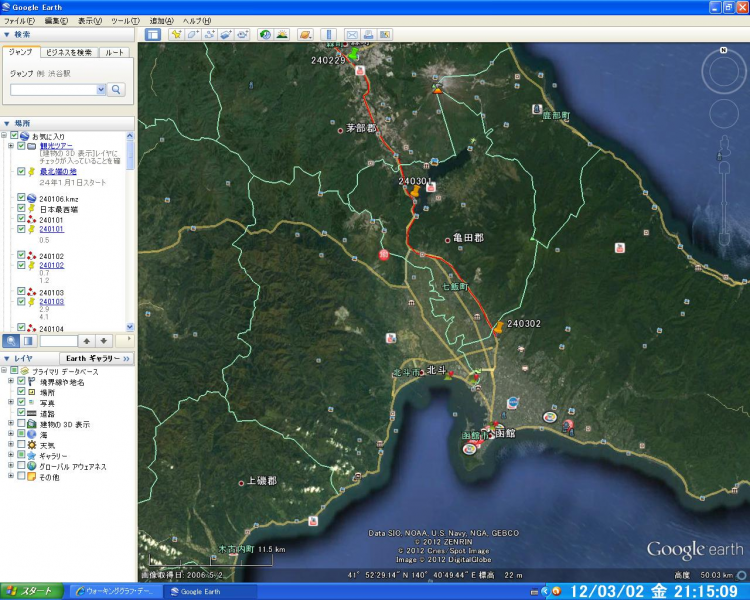Start search with magnifier button

coord(116,89)
